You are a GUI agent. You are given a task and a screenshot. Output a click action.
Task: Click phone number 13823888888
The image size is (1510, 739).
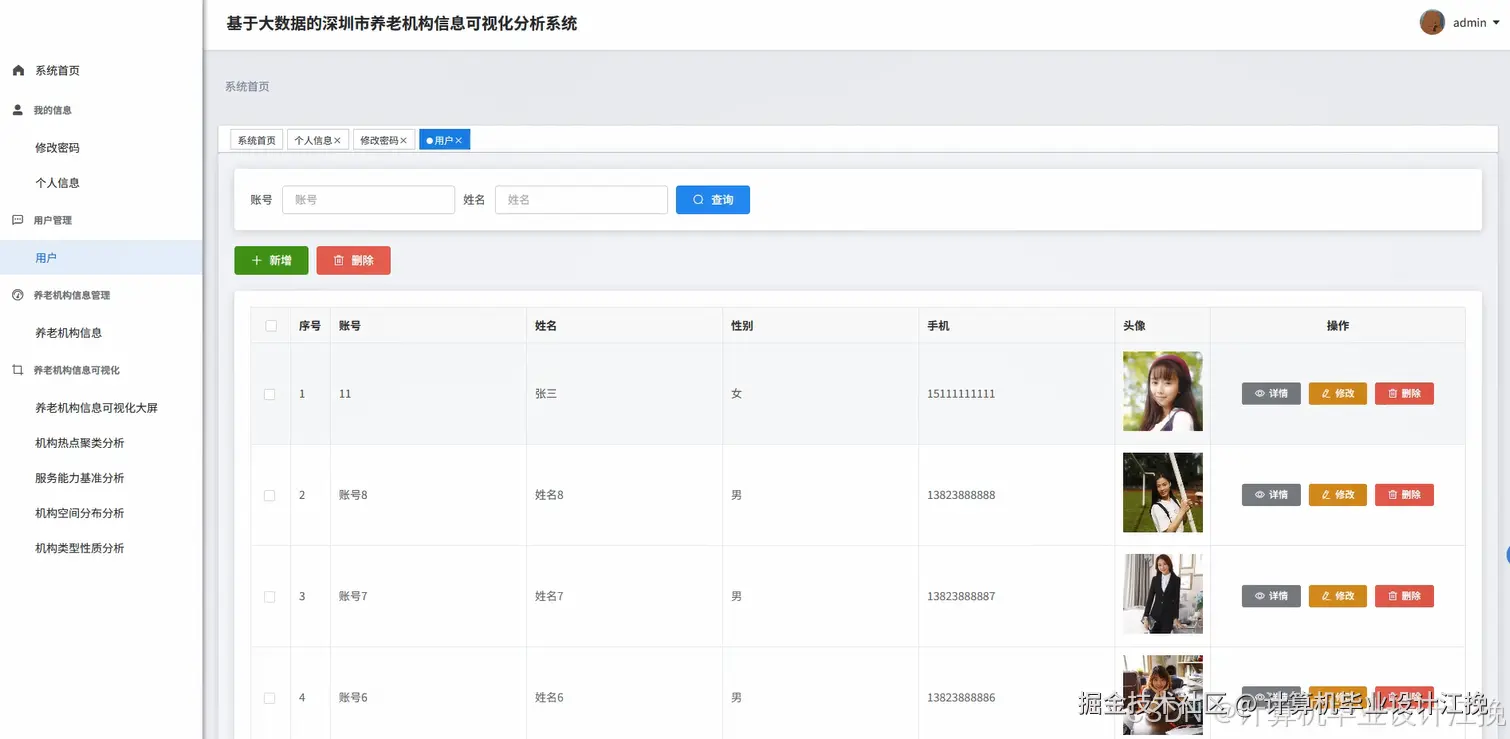click(961, 495)
